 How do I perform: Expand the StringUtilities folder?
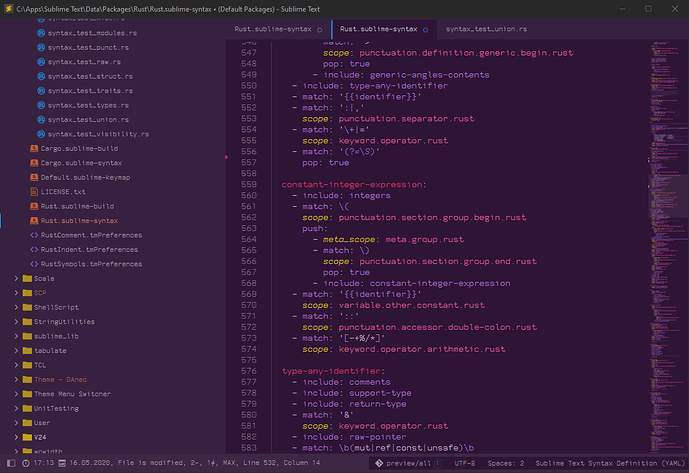16,322
